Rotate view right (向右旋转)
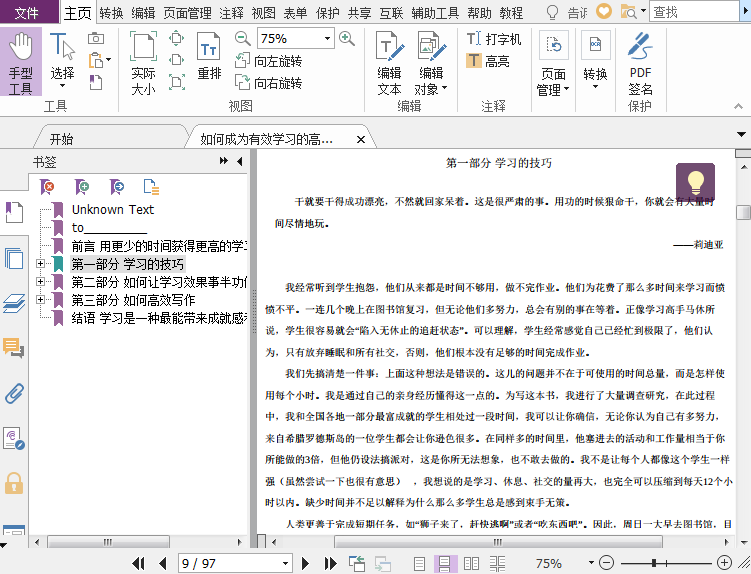Viewport: 751px width, 574px height. [269, 83]
